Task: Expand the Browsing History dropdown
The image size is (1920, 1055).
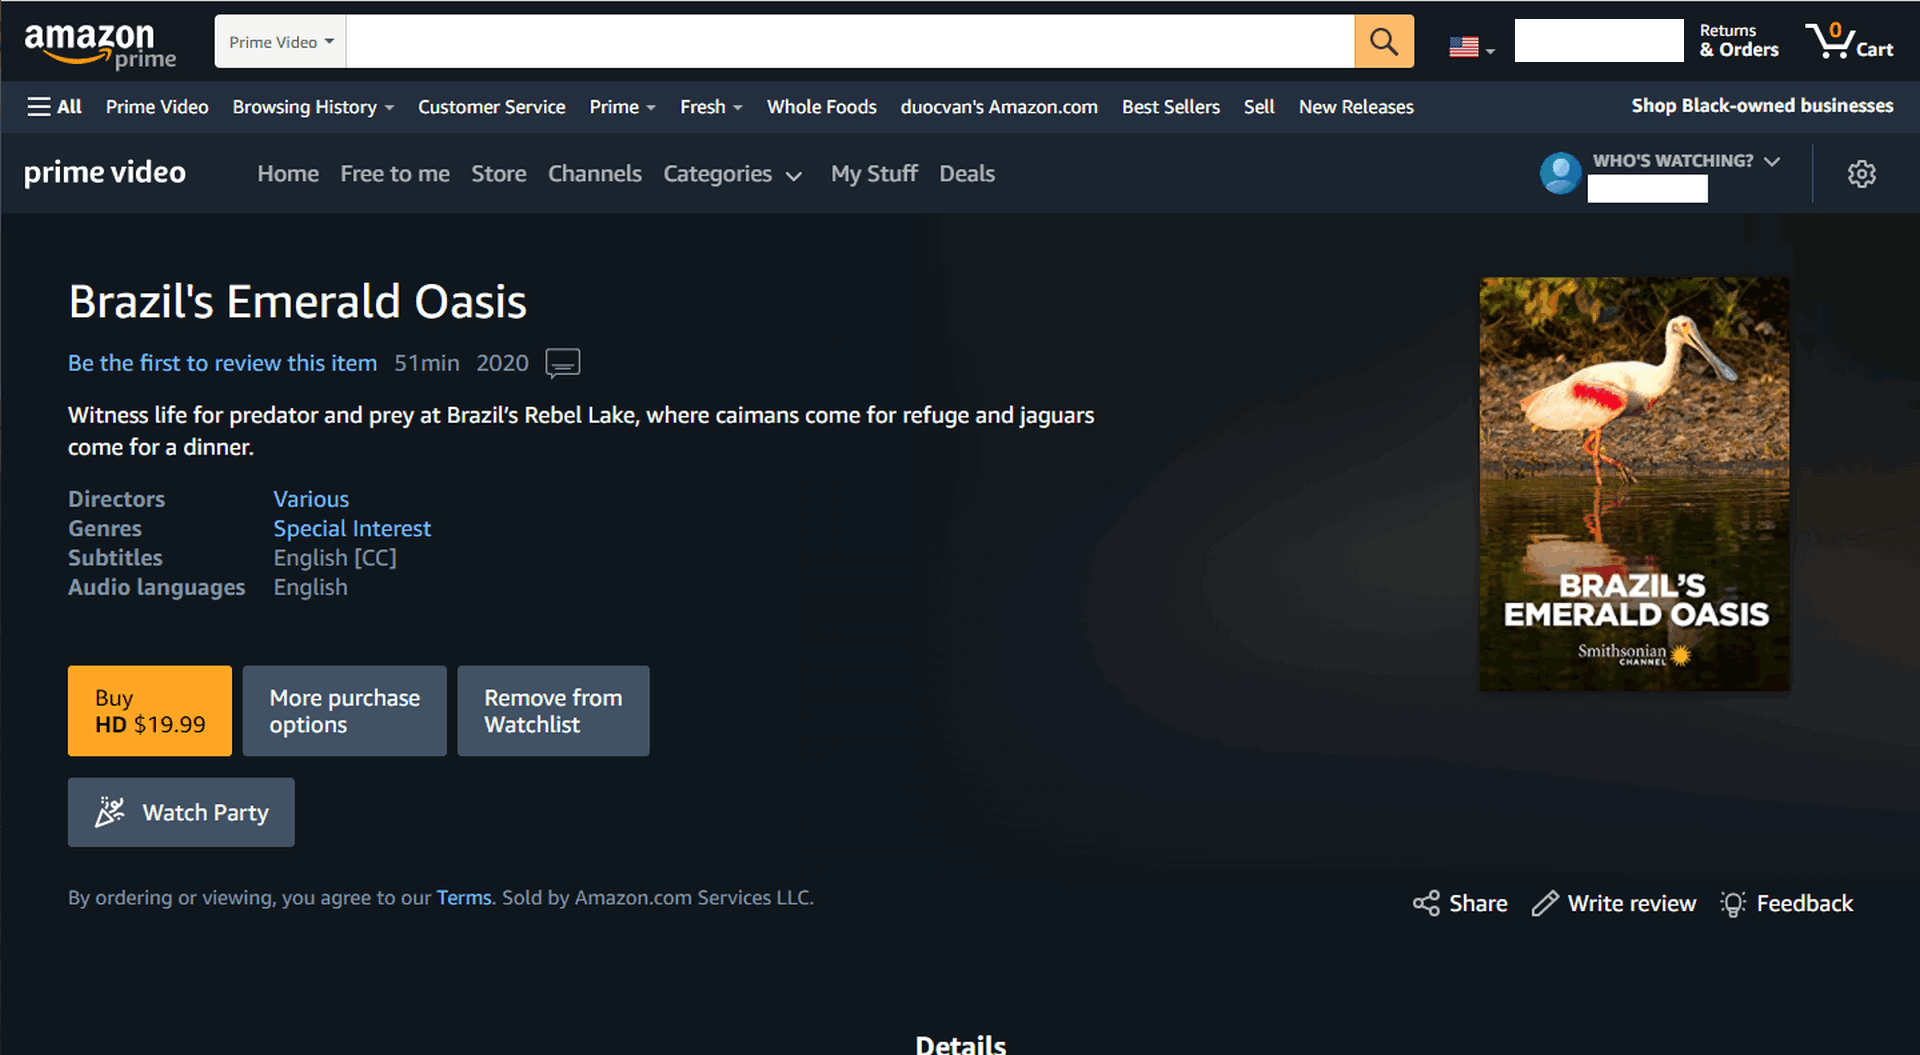Action: pyautogui.click(x=313, y=107)
